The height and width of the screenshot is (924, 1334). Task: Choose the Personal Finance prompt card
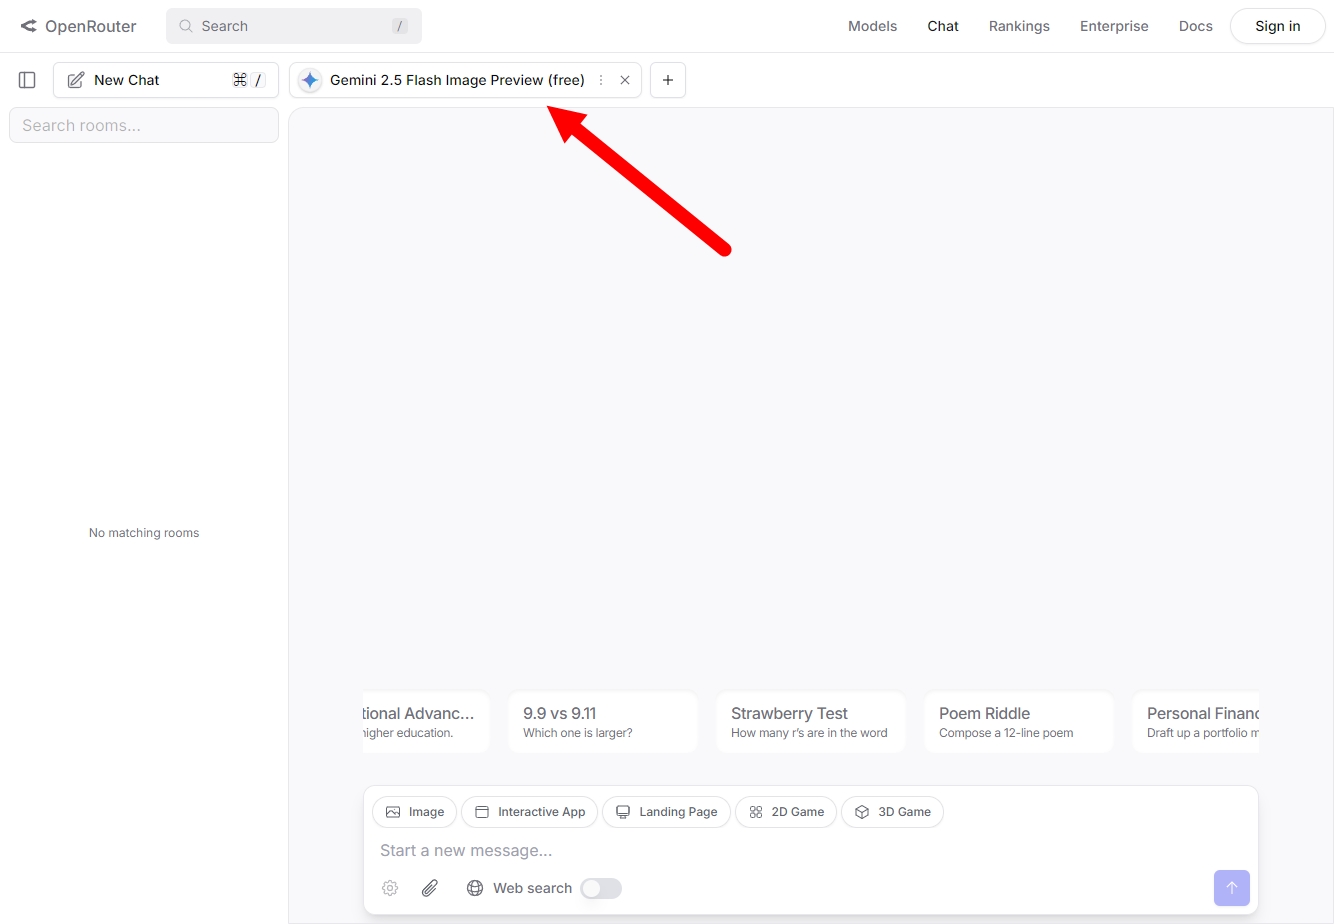click(x=1195, y=722)
